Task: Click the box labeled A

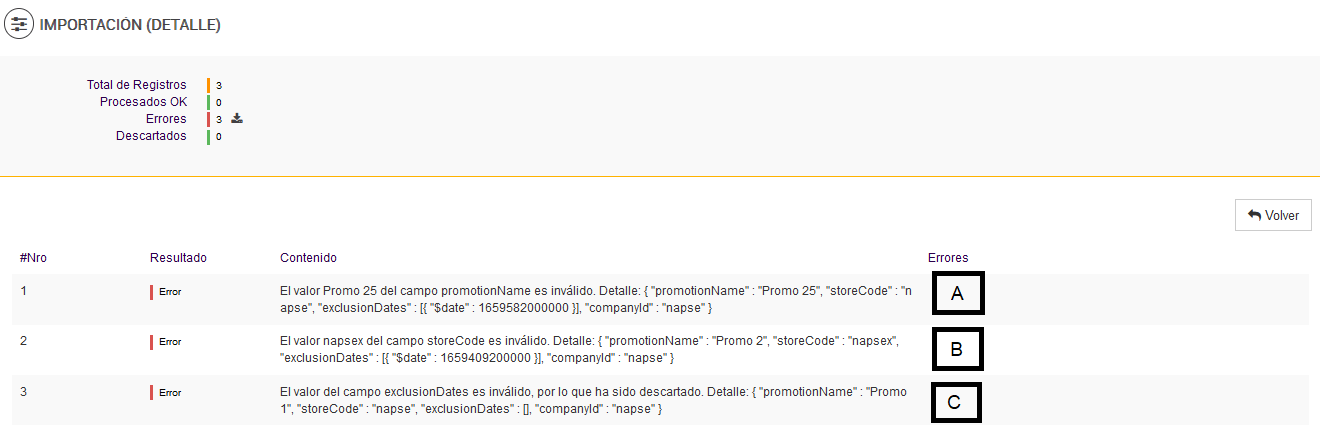Action: coord(957,293)
